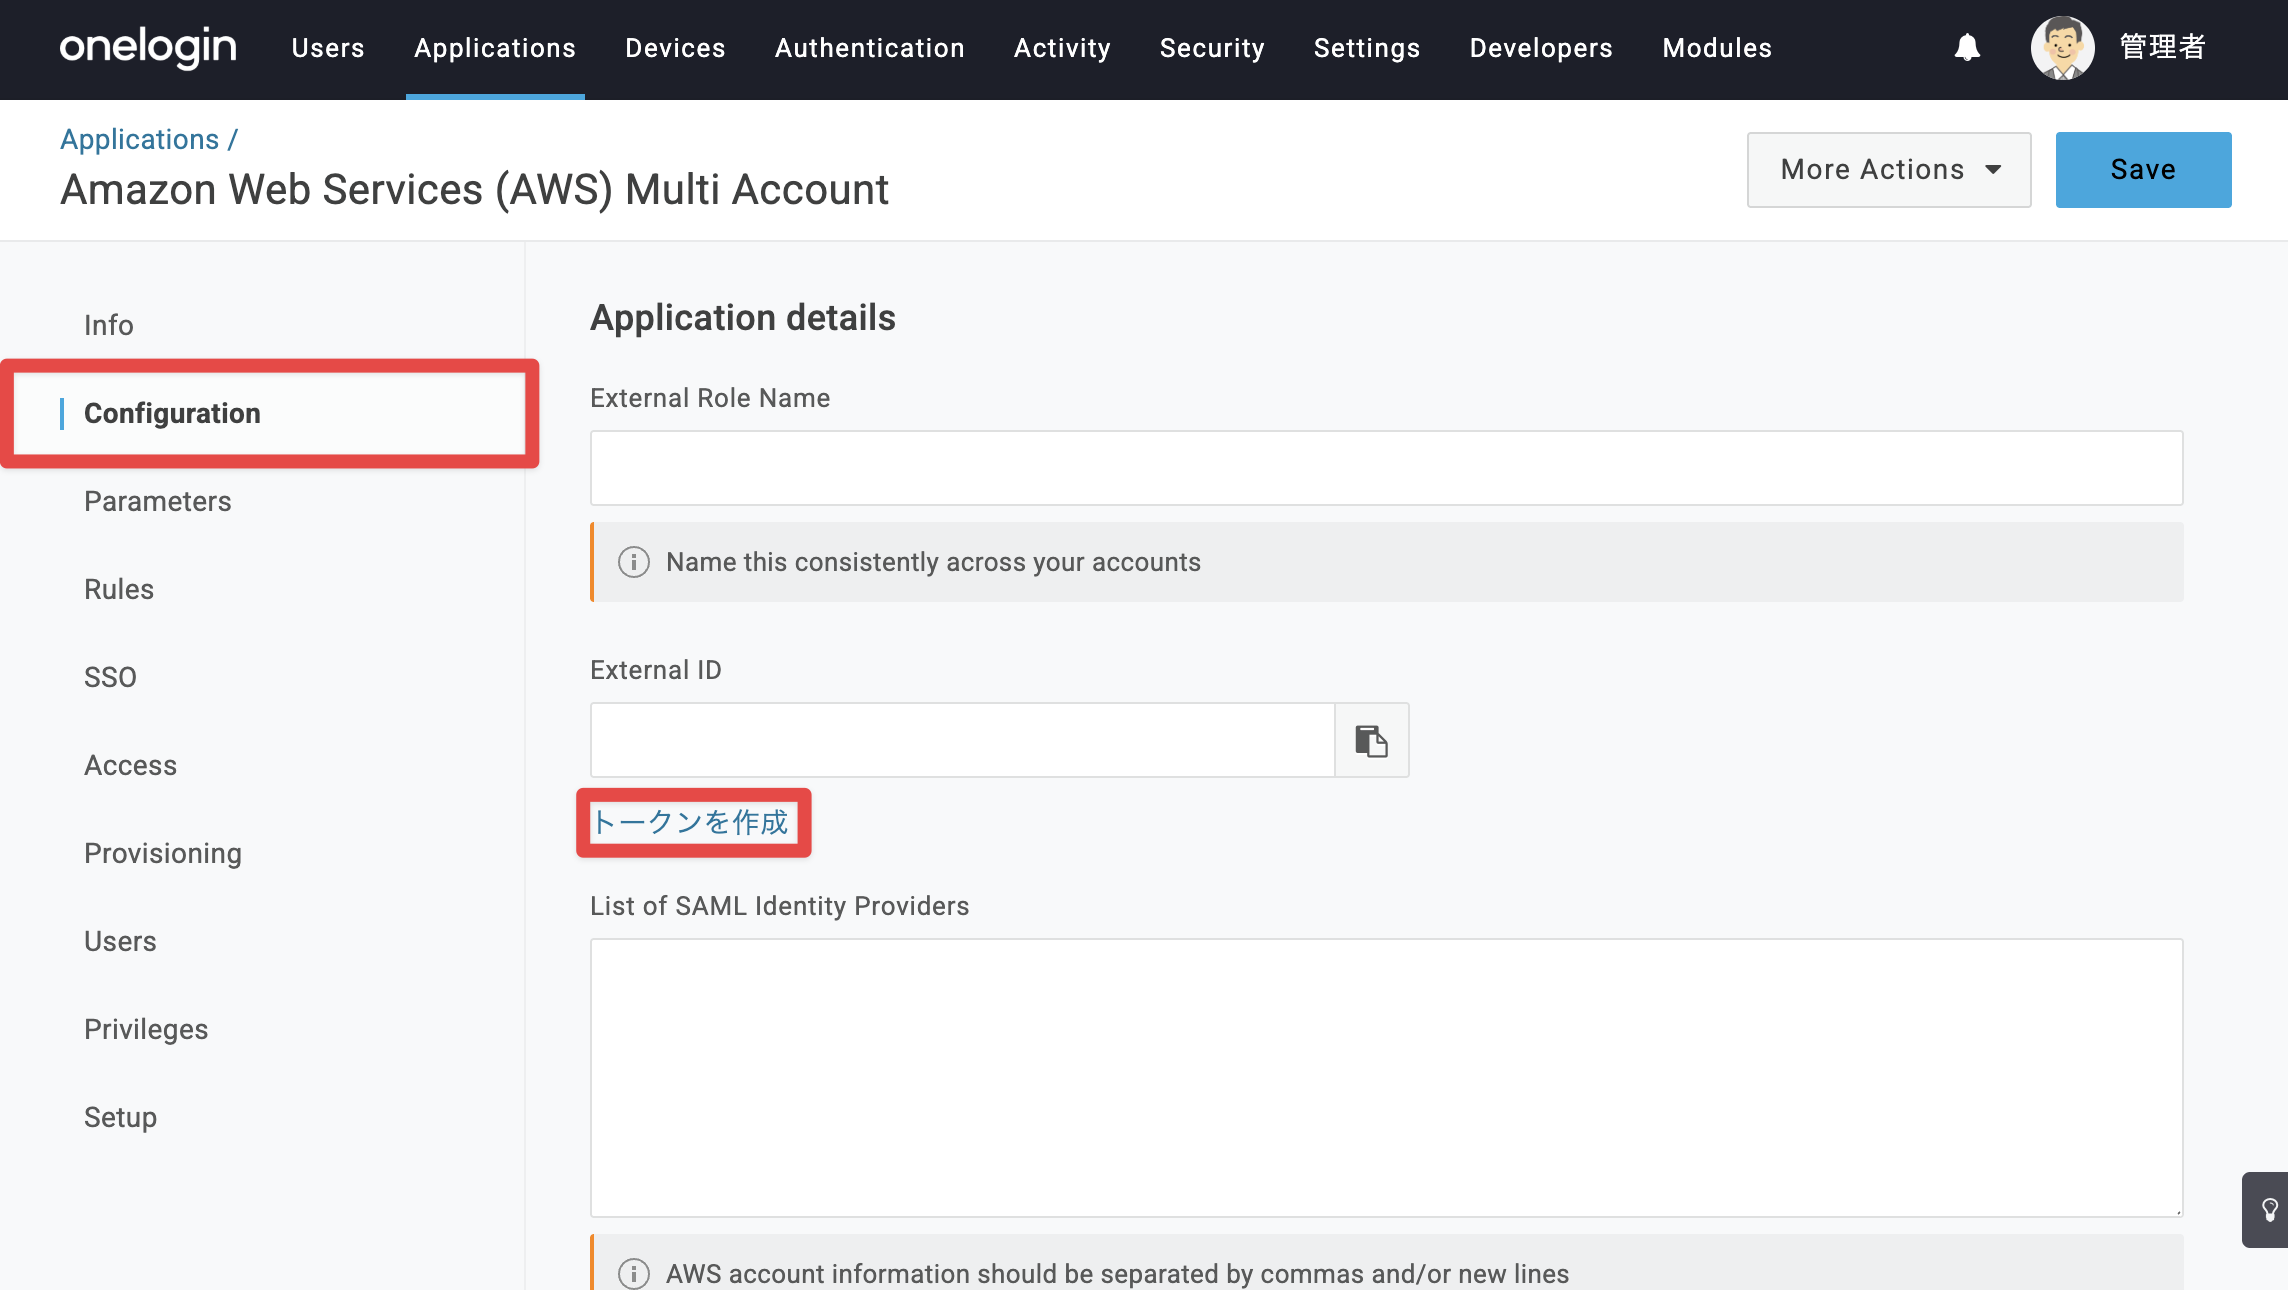Screen dimensions: 2288x1290
Task: Click the 管理者 account name
Action: (2163, 47)
